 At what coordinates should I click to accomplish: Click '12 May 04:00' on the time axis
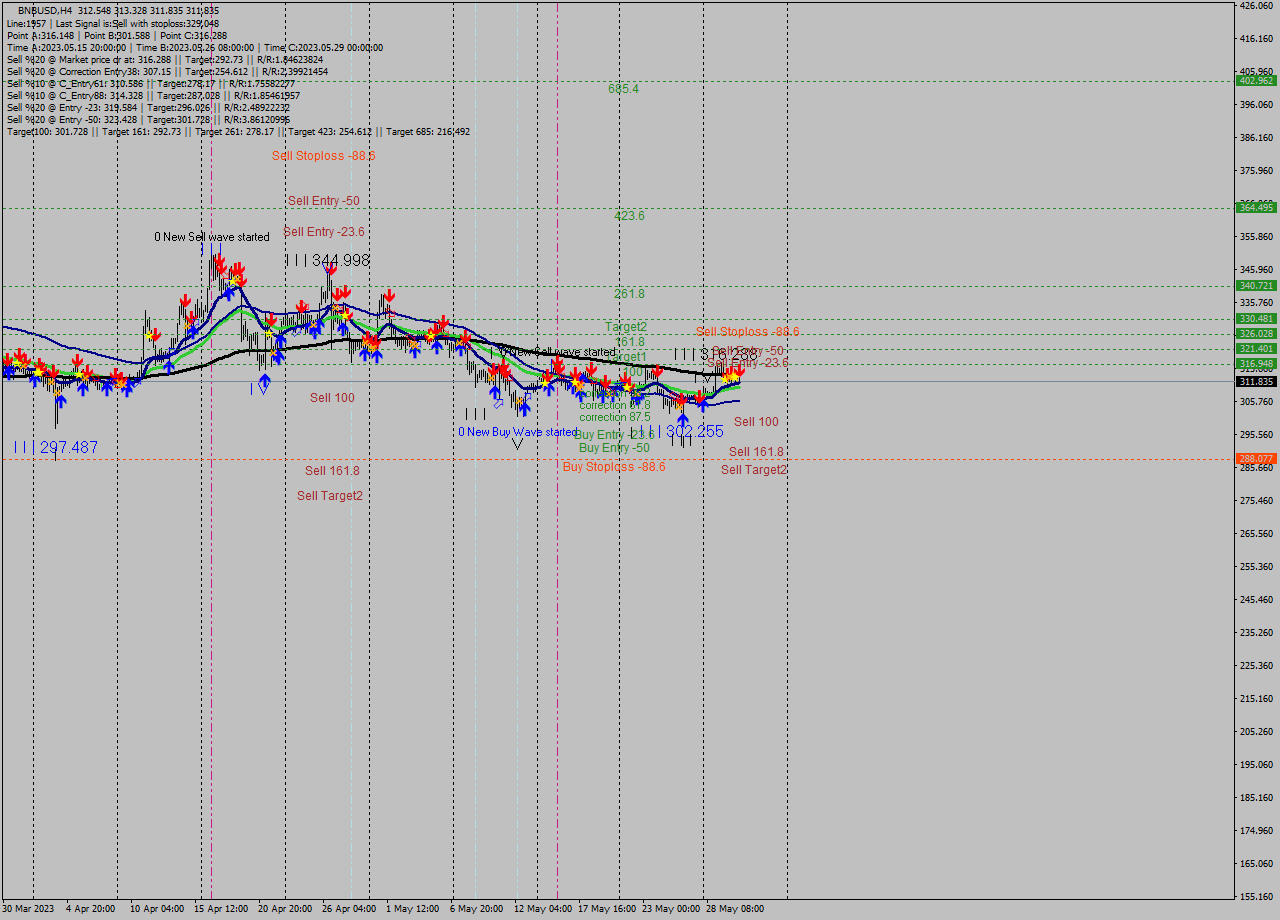click(x=543, y=909)
